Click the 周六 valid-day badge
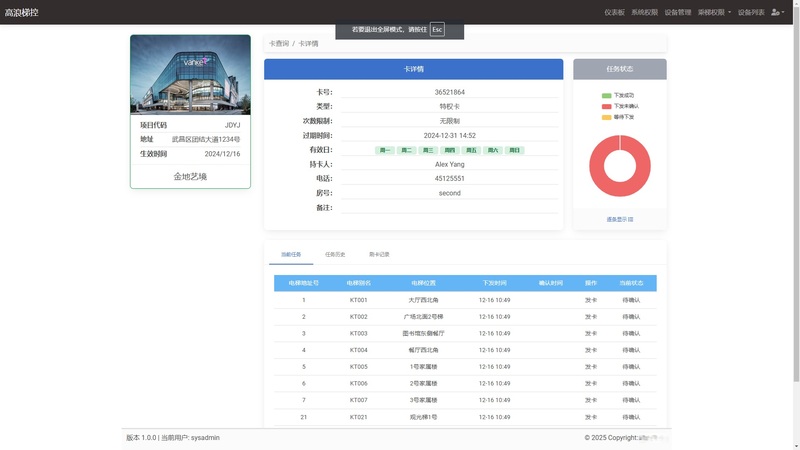The width and height of the screenshot is (800, 450). [492, 150]
